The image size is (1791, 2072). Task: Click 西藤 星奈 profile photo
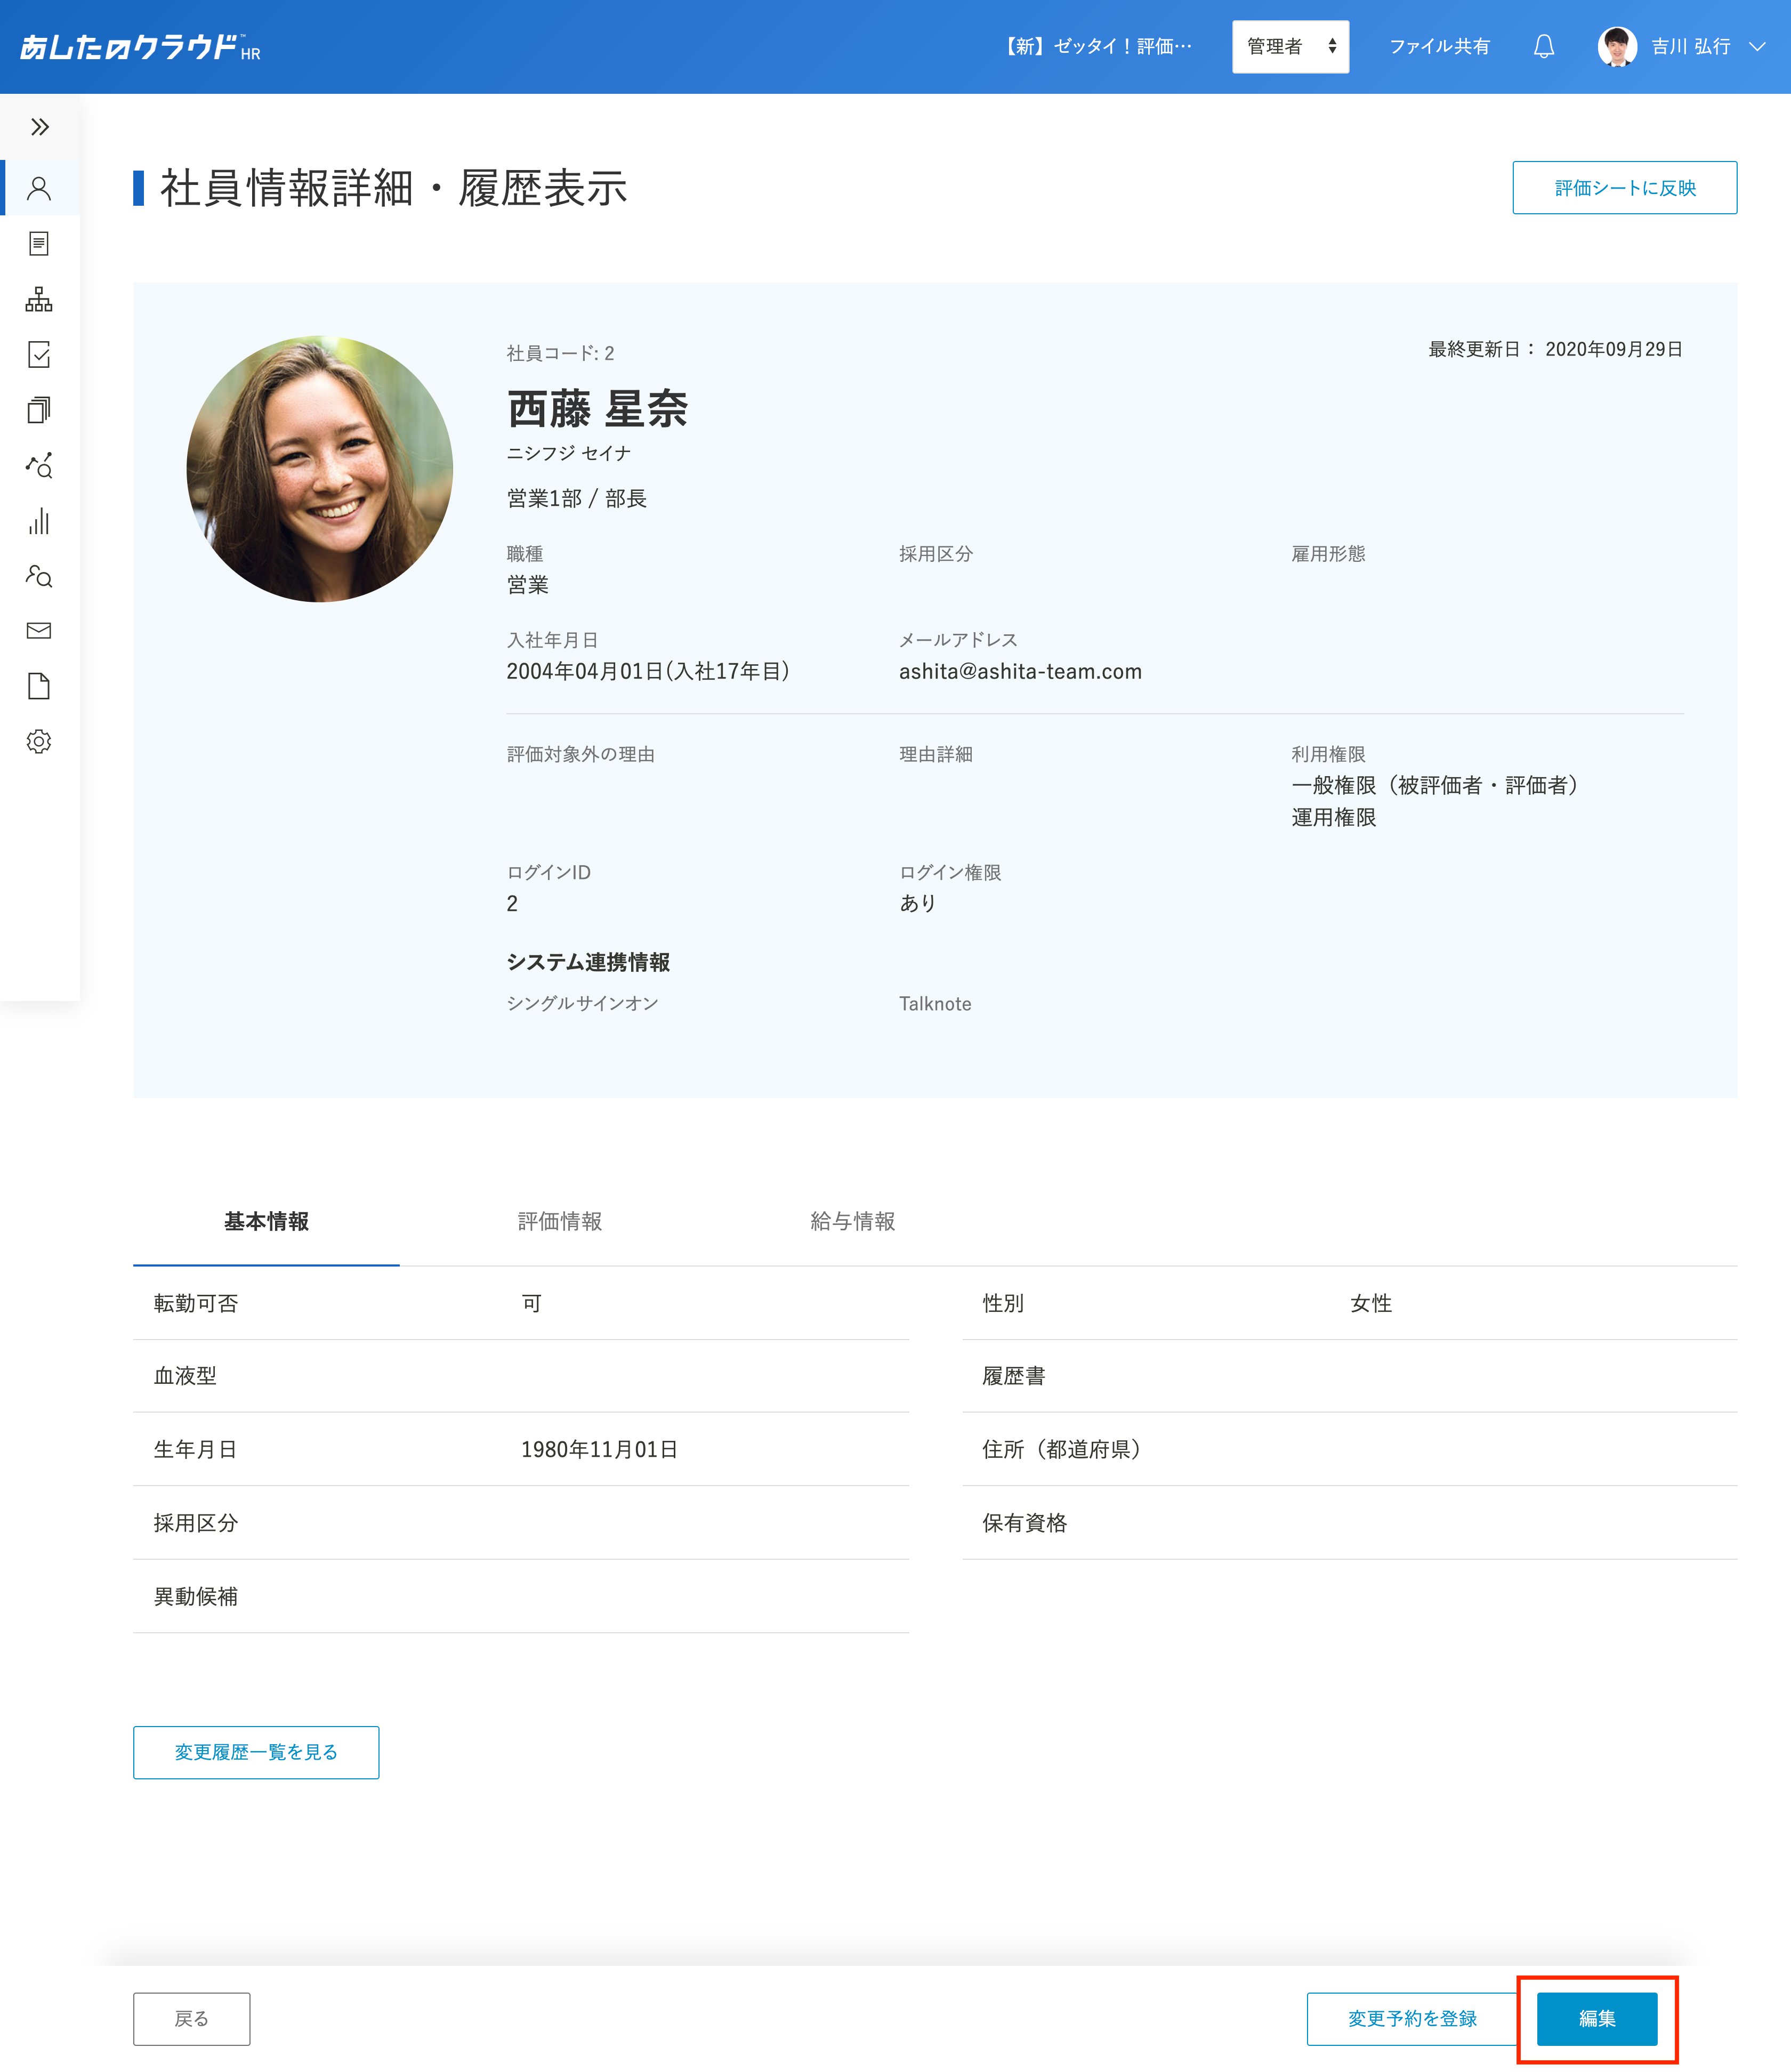(319, 469)
